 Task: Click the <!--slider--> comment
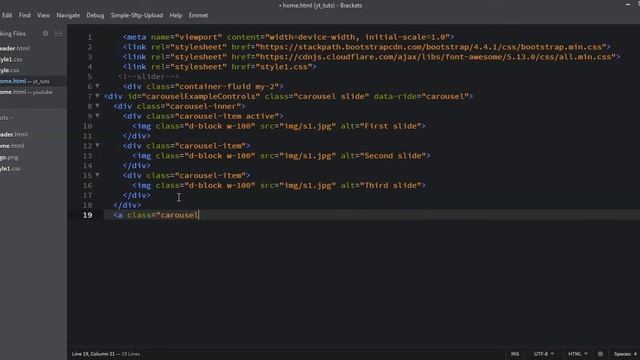pyautogui.click(x=149, y=76)
